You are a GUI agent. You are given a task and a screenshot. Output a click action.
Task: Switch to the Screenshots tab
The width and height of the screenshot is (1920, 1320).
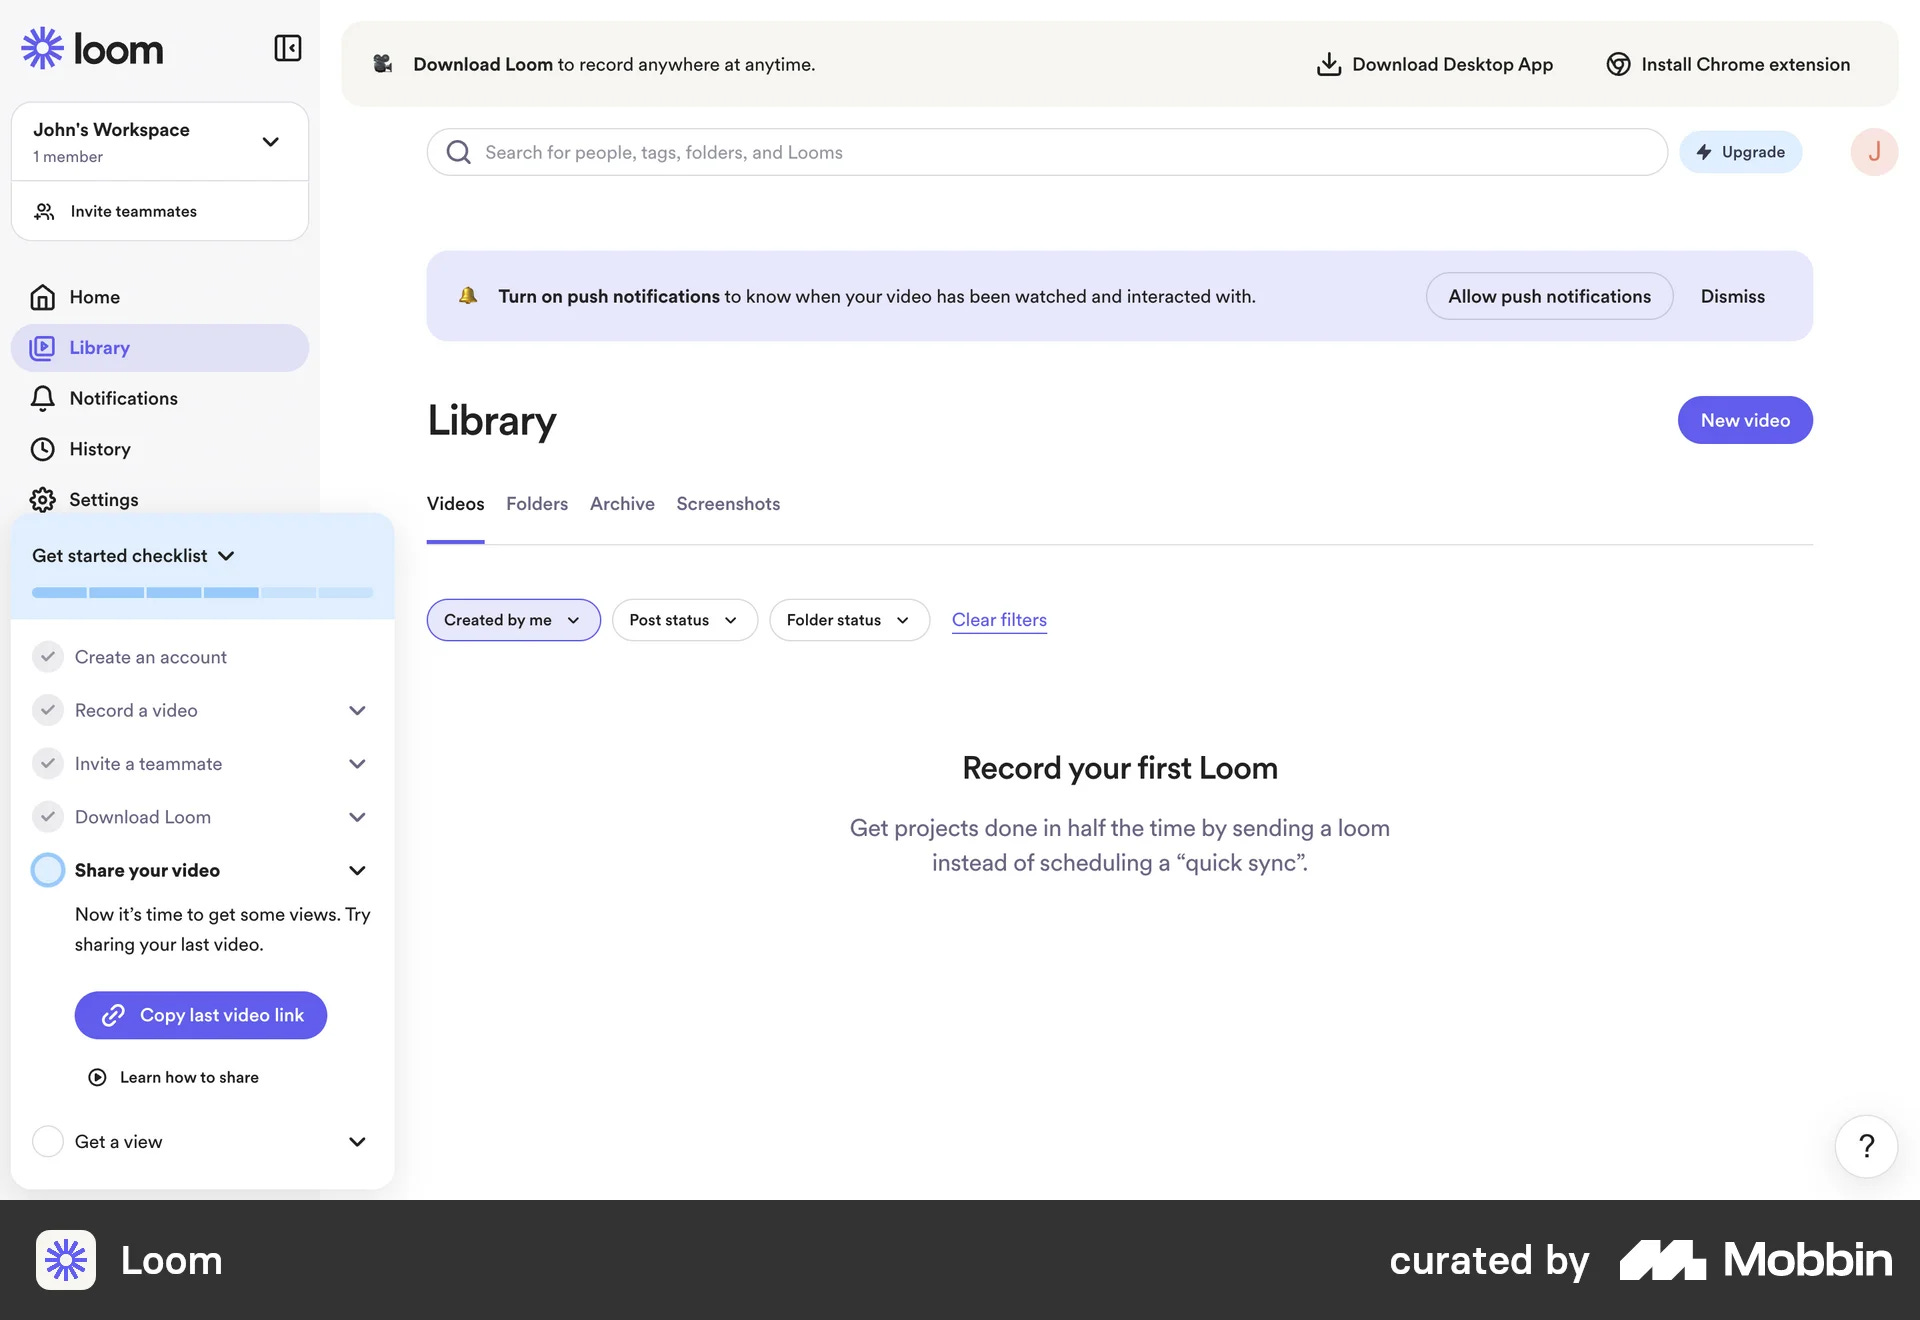tap(727, 504)
